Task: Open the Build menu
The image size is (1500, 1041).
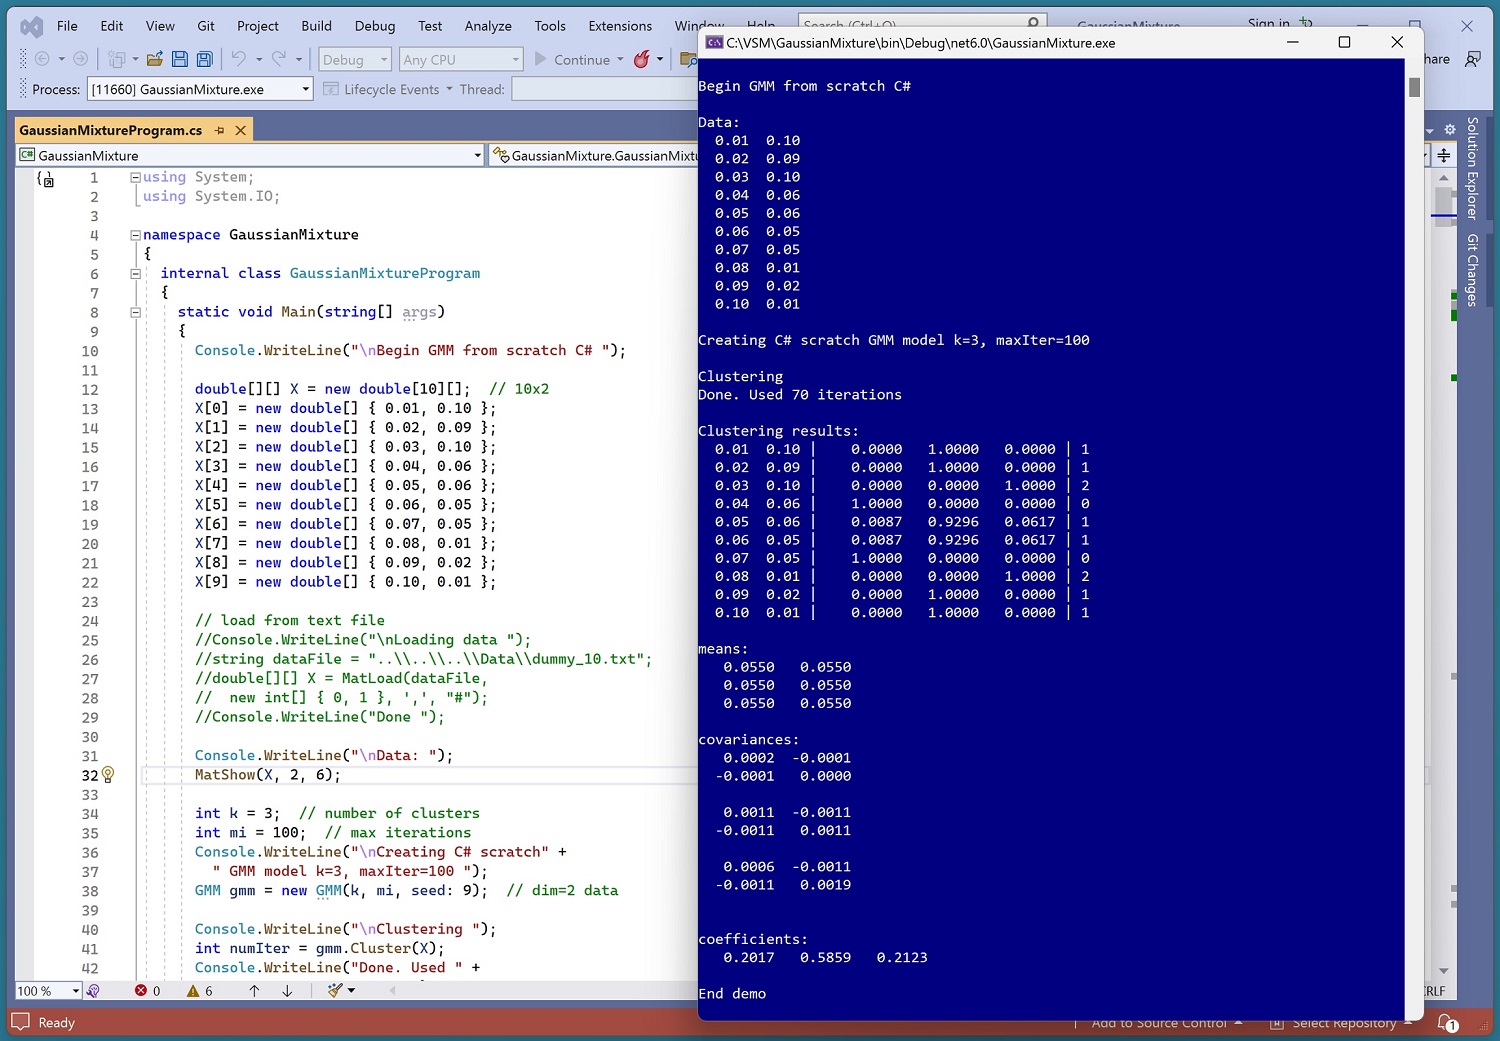Action: [x=316, y=26]
